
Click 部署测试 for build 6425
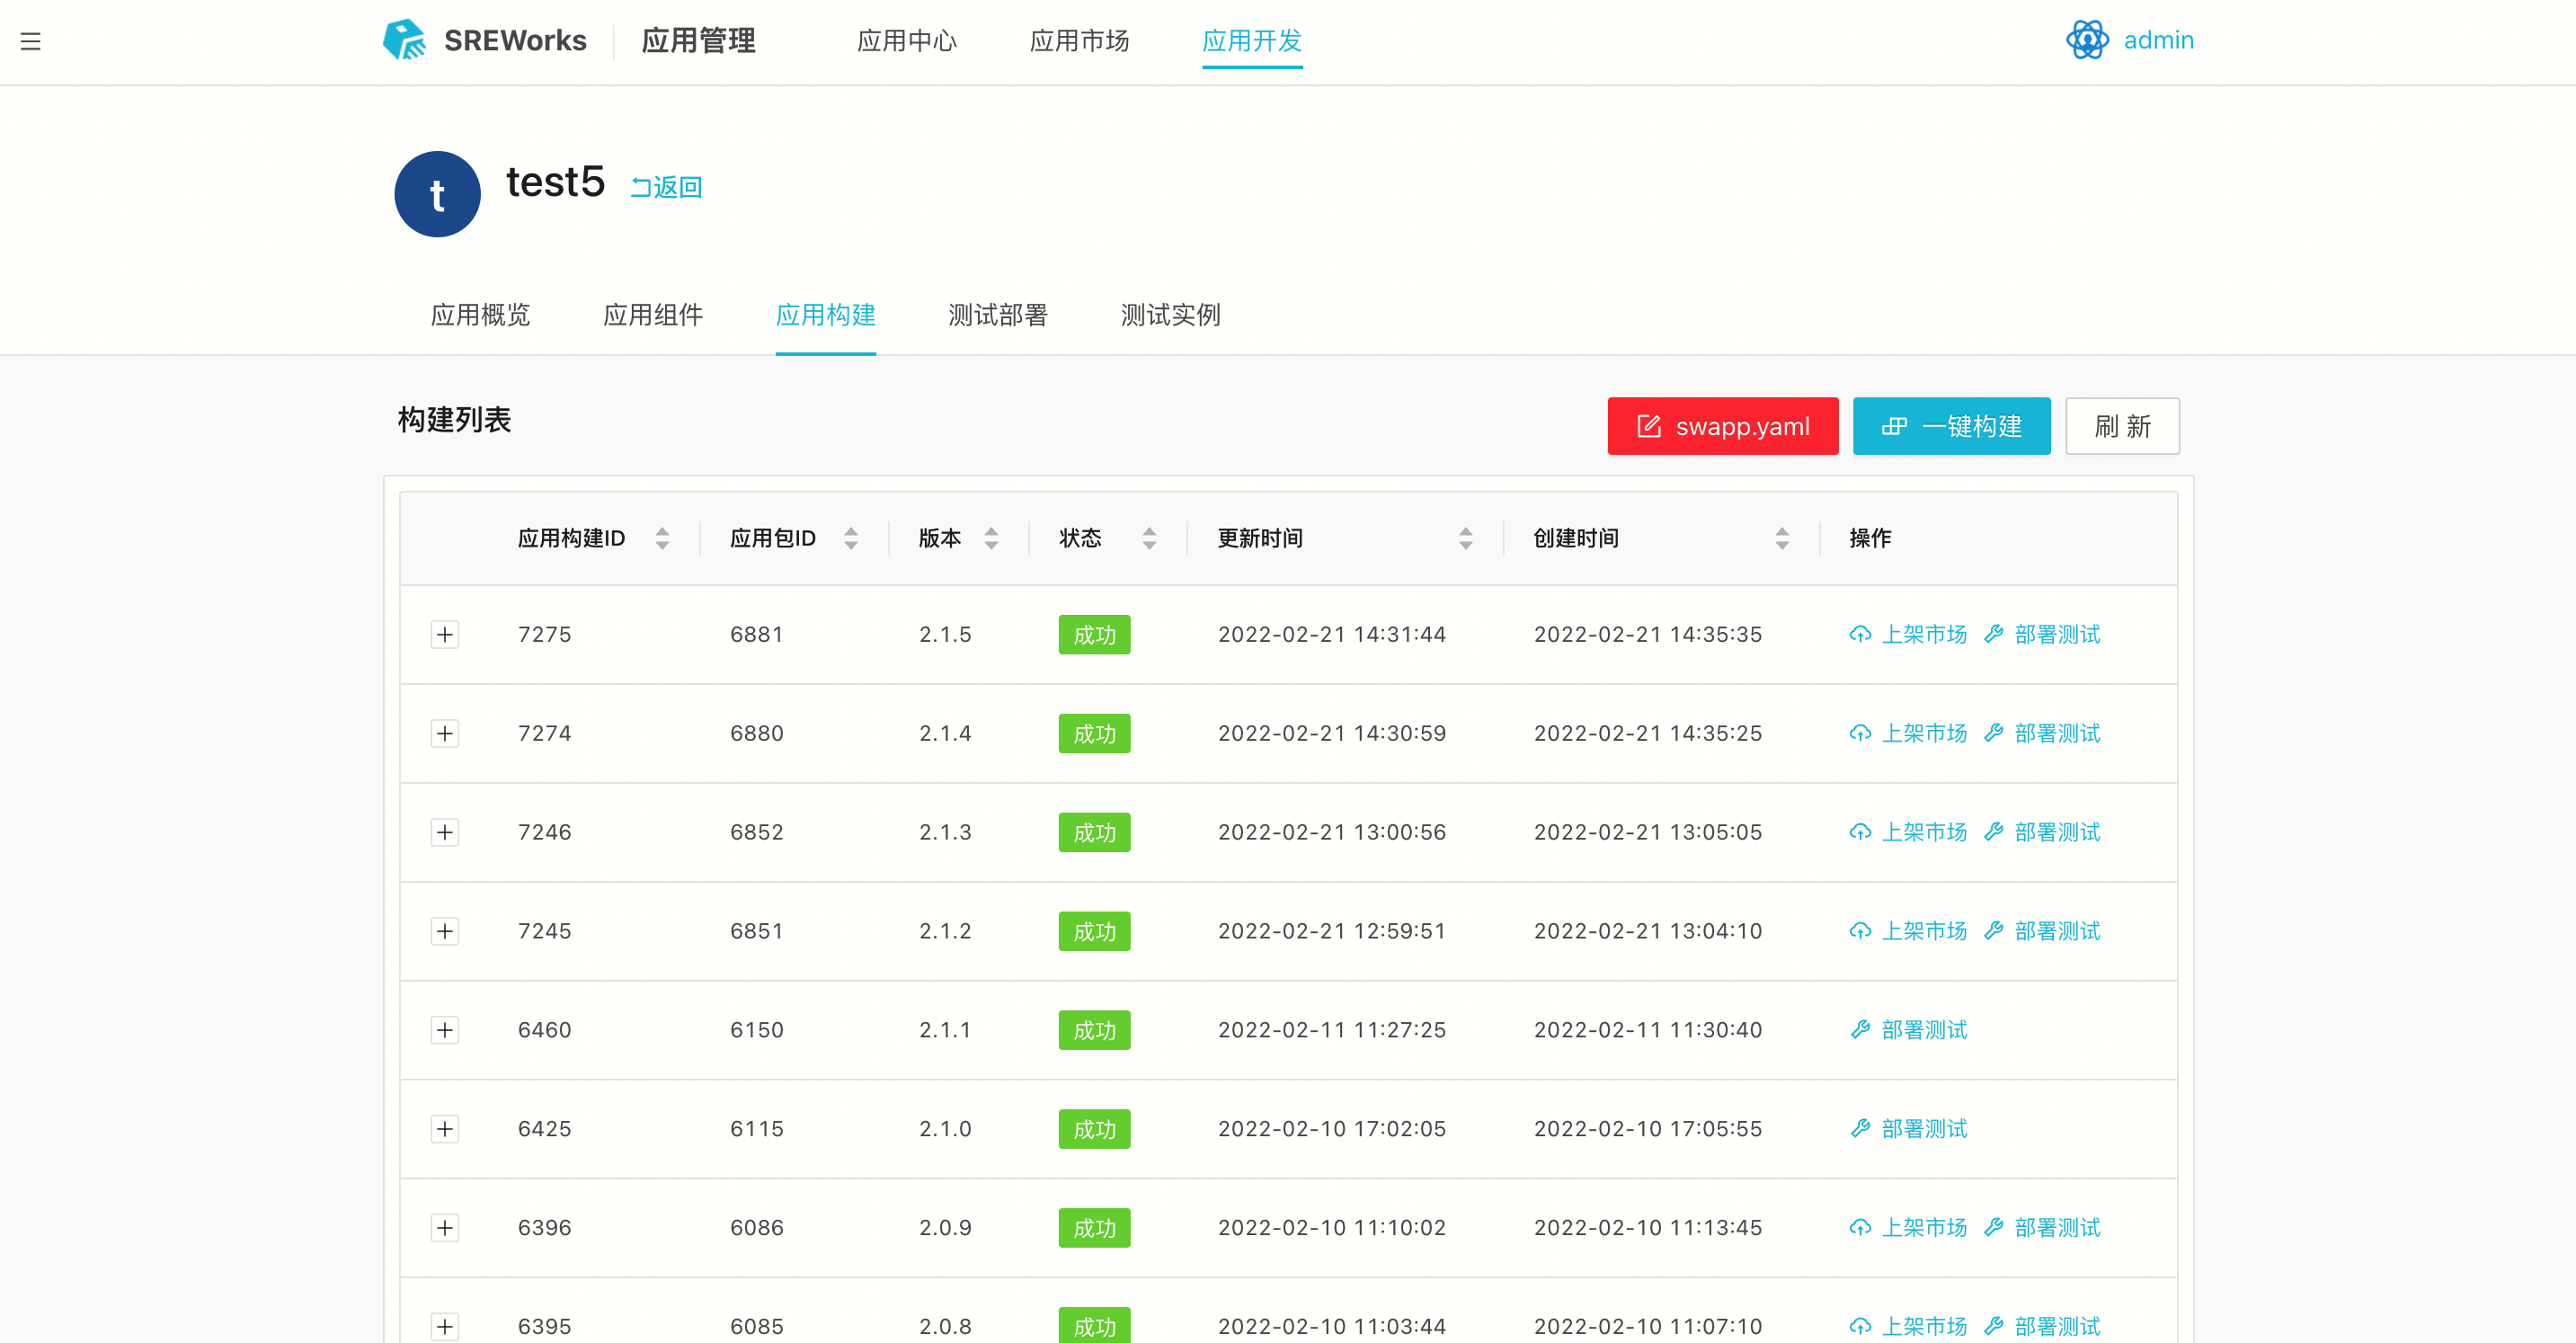pos(1908,1129)
